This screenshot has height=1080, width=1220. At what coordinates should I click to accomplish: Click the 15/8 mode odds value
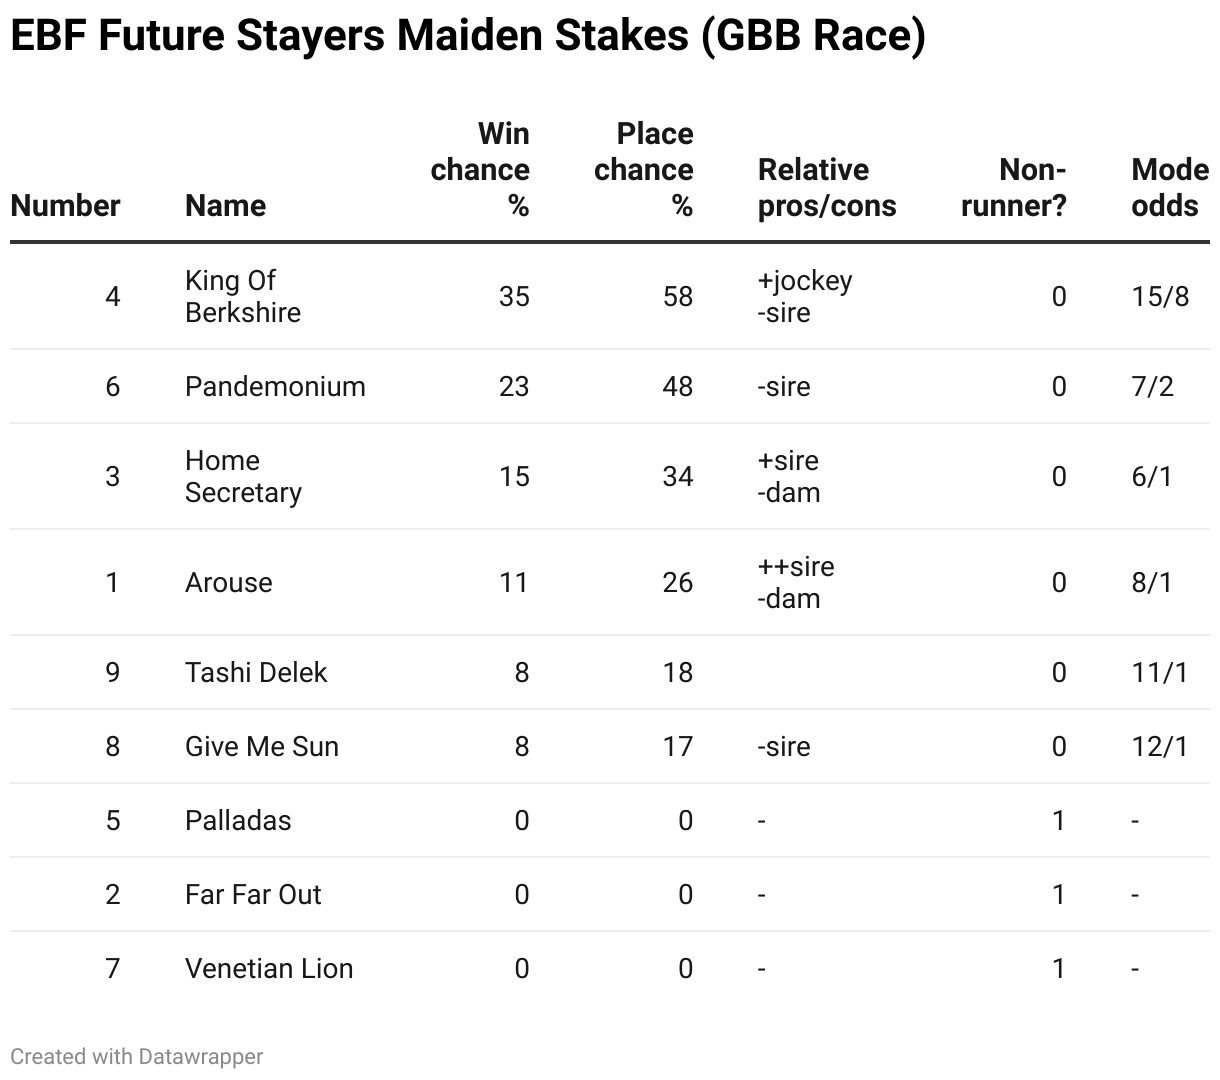tap(1160, 296)
